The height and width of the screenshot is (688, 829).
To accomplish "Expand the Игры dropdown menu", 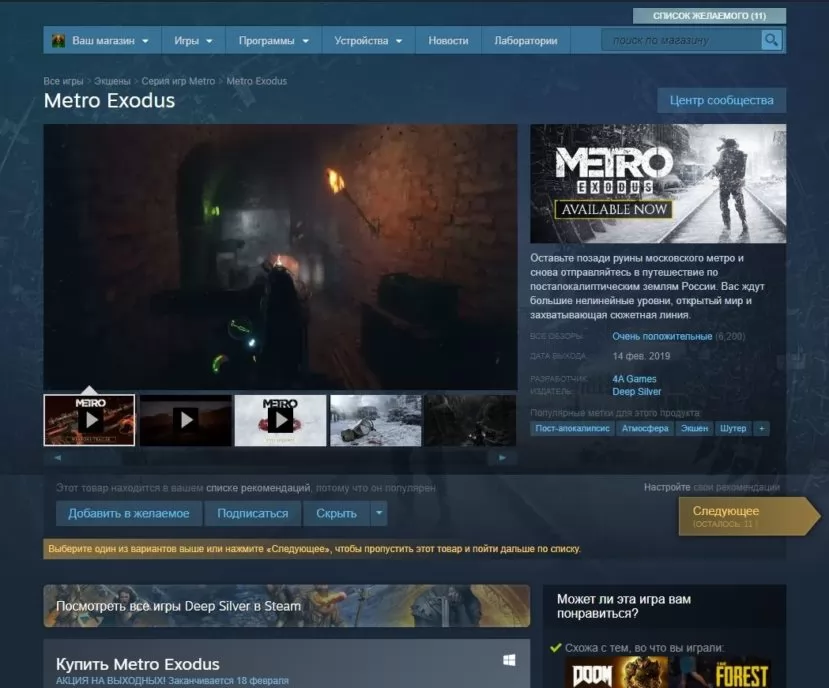I will (x=193, y=41).
